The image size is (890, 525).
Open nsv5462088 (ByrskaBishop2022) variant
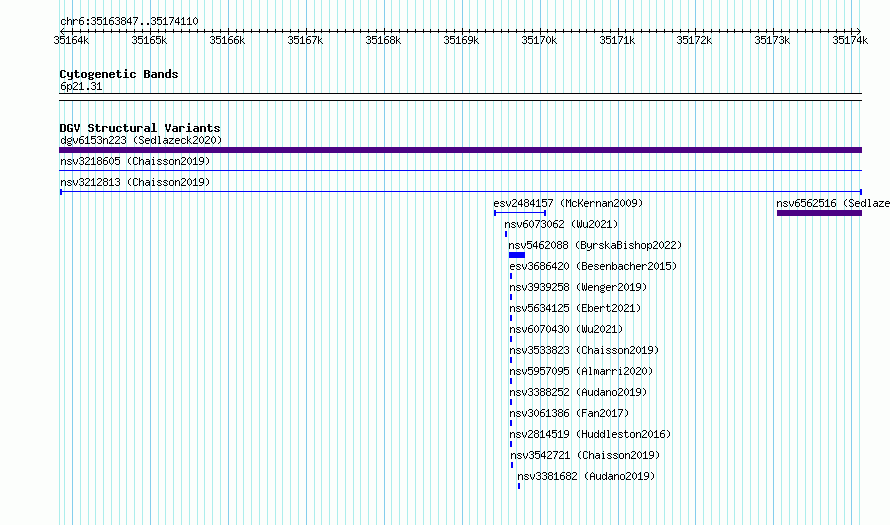(x=595, y=245)
